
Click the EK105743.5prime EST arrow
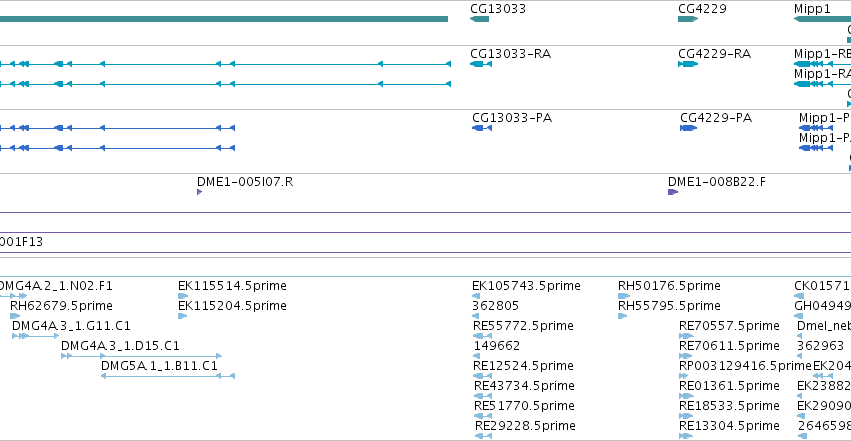475,296
